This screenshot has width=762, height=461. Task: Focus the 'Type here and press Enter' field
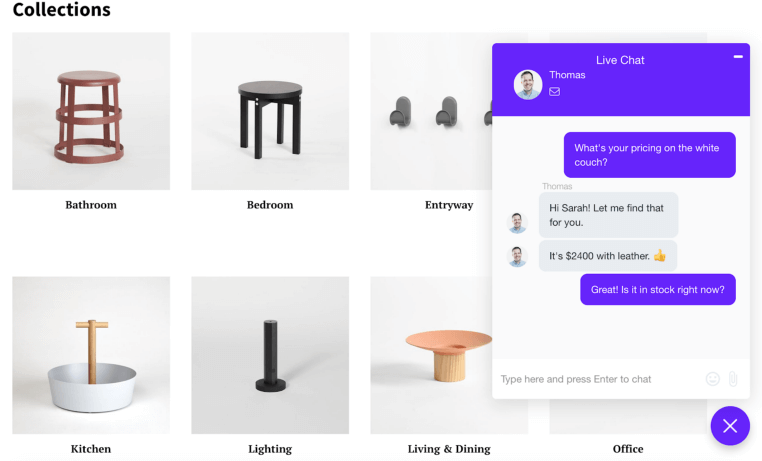pos(598,379)
